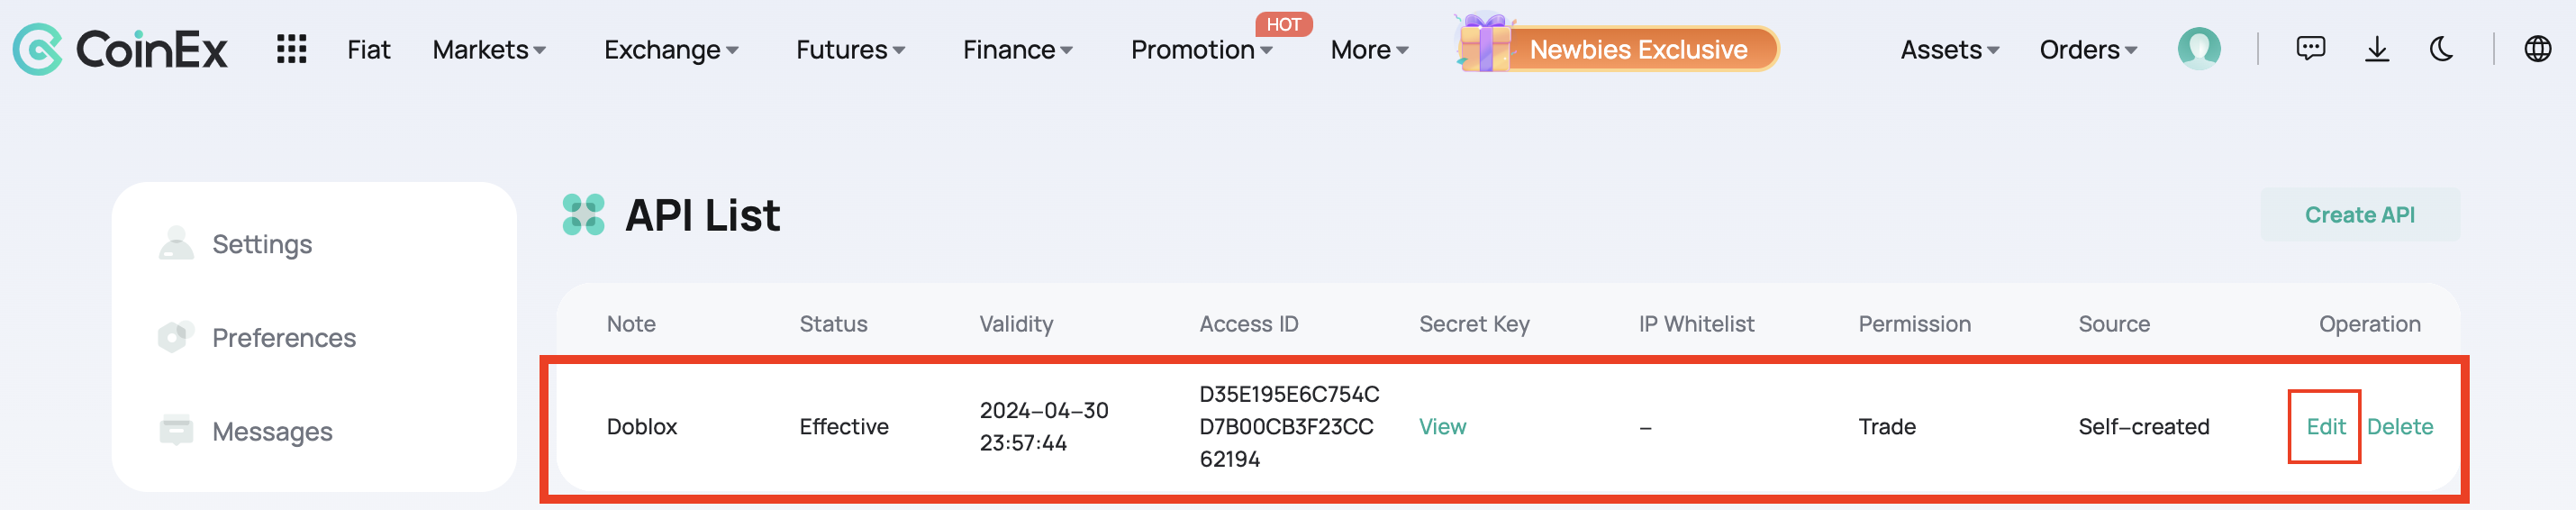
Task: Expand the Exchange dropdown
Action: 671,50
